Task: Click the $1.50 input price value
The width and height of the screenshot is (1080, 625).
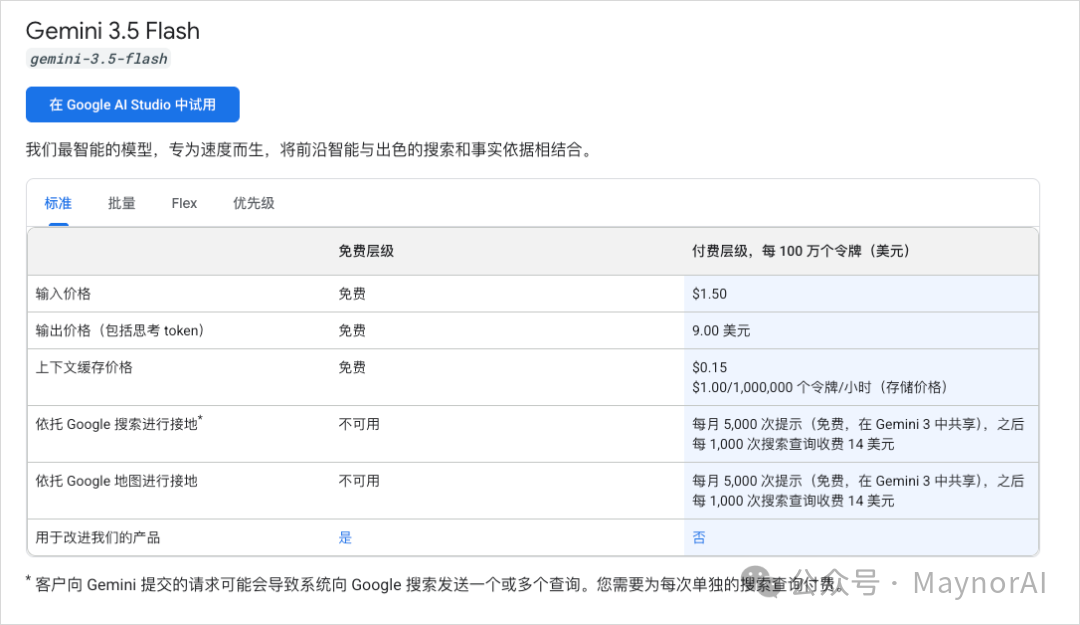Action: (709, 294)
